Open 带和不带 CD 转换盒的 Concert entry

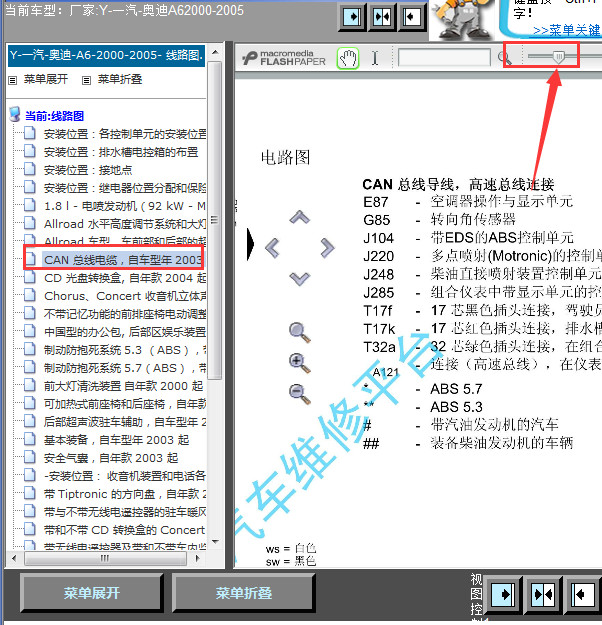(x=124, y=530)
